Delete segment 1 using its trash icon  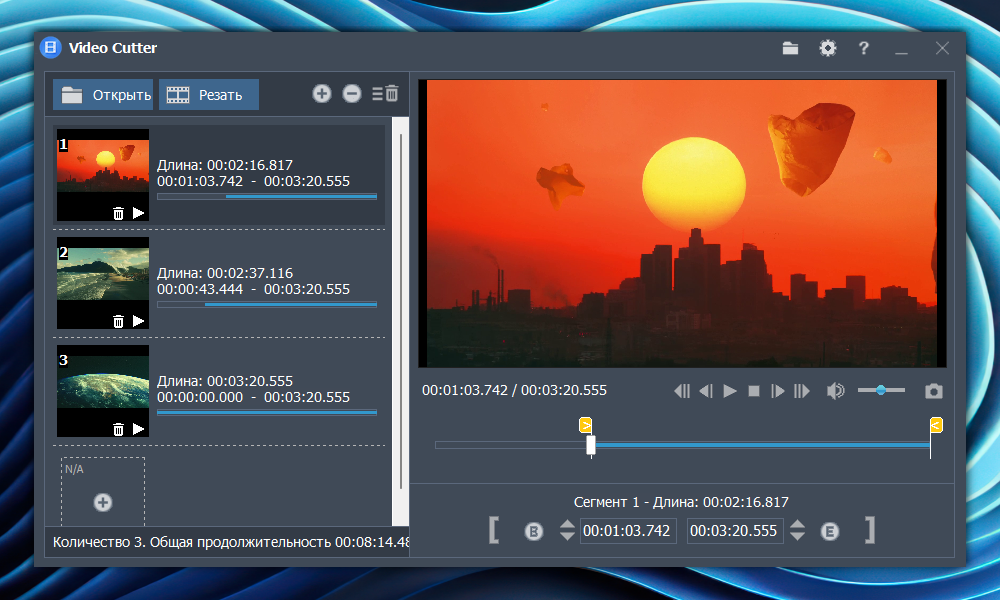(x=118, y=212)
